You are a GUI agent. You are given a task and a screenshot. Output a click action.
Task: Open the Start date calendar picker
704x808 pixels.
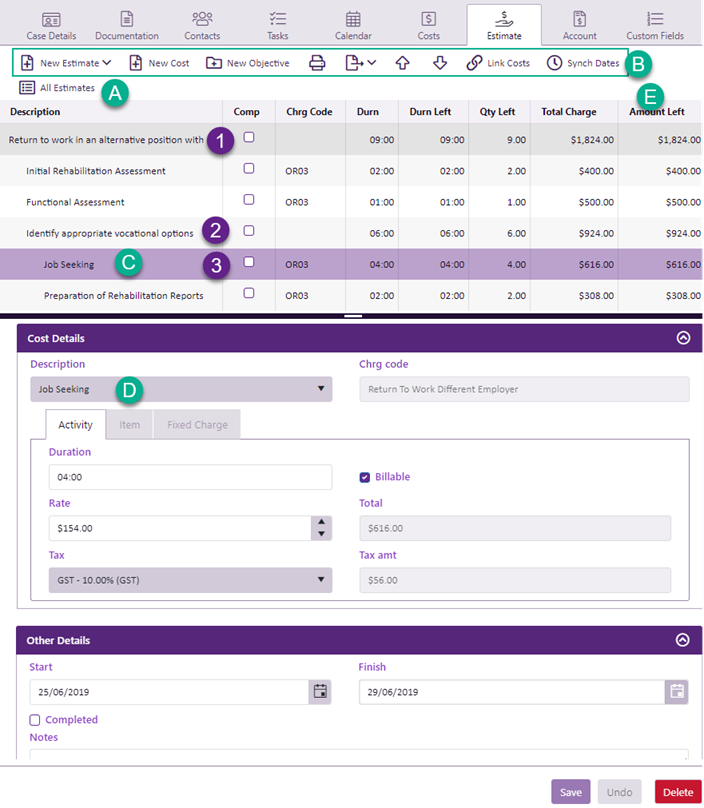320,691
